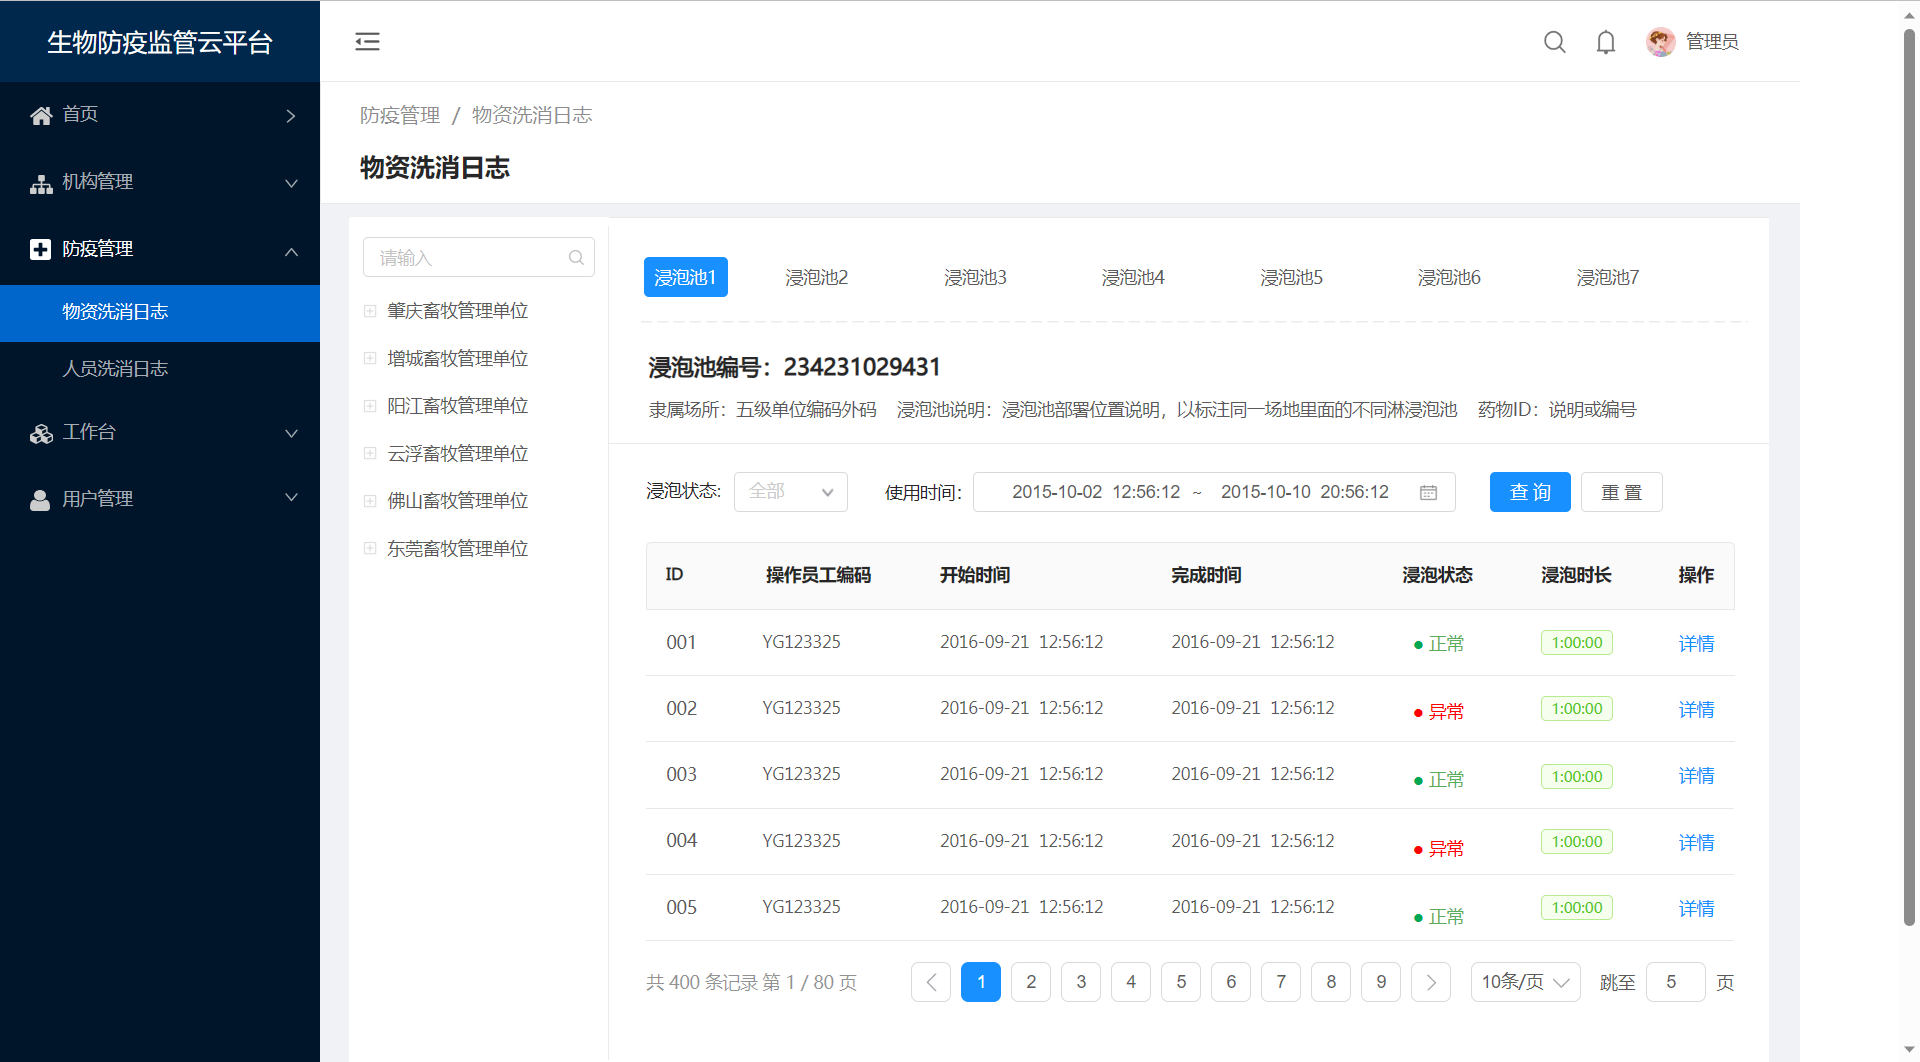The width and height of the screenshot is (1920, 1062).
Task: Click the 管理员 username in the header
Action: 1712,42
